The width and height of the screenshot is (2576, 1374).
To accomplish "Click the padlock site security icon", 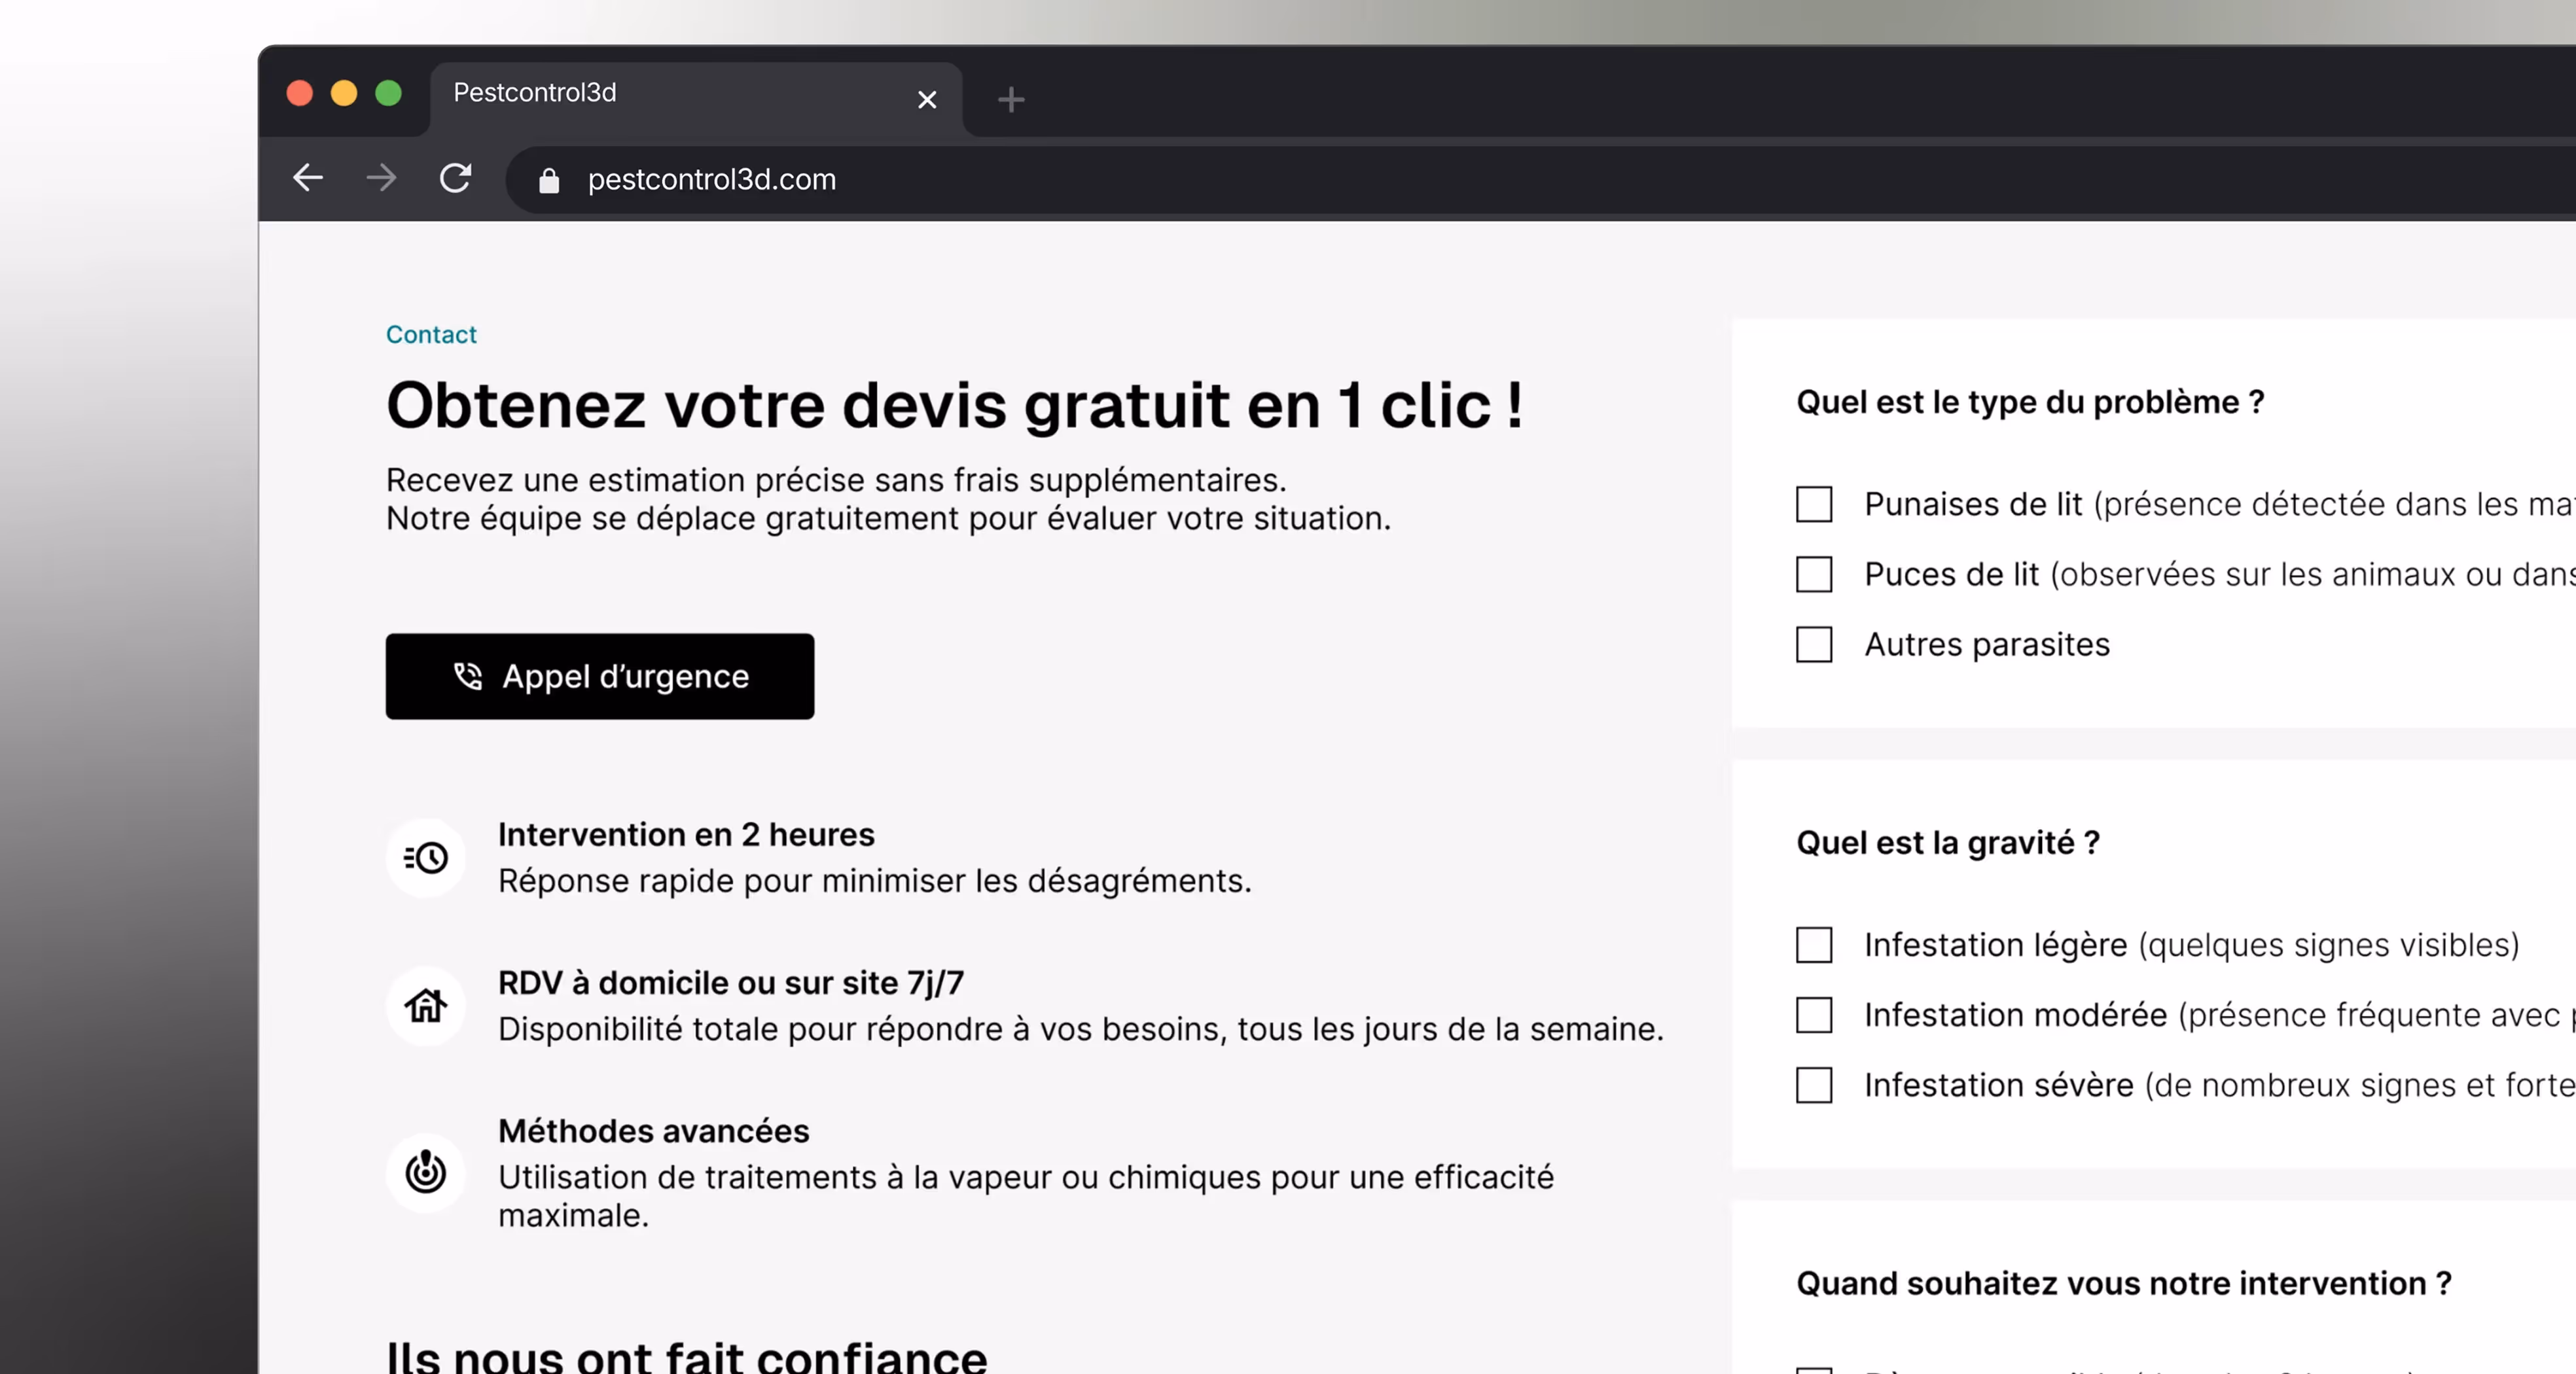I will (549, 180).
